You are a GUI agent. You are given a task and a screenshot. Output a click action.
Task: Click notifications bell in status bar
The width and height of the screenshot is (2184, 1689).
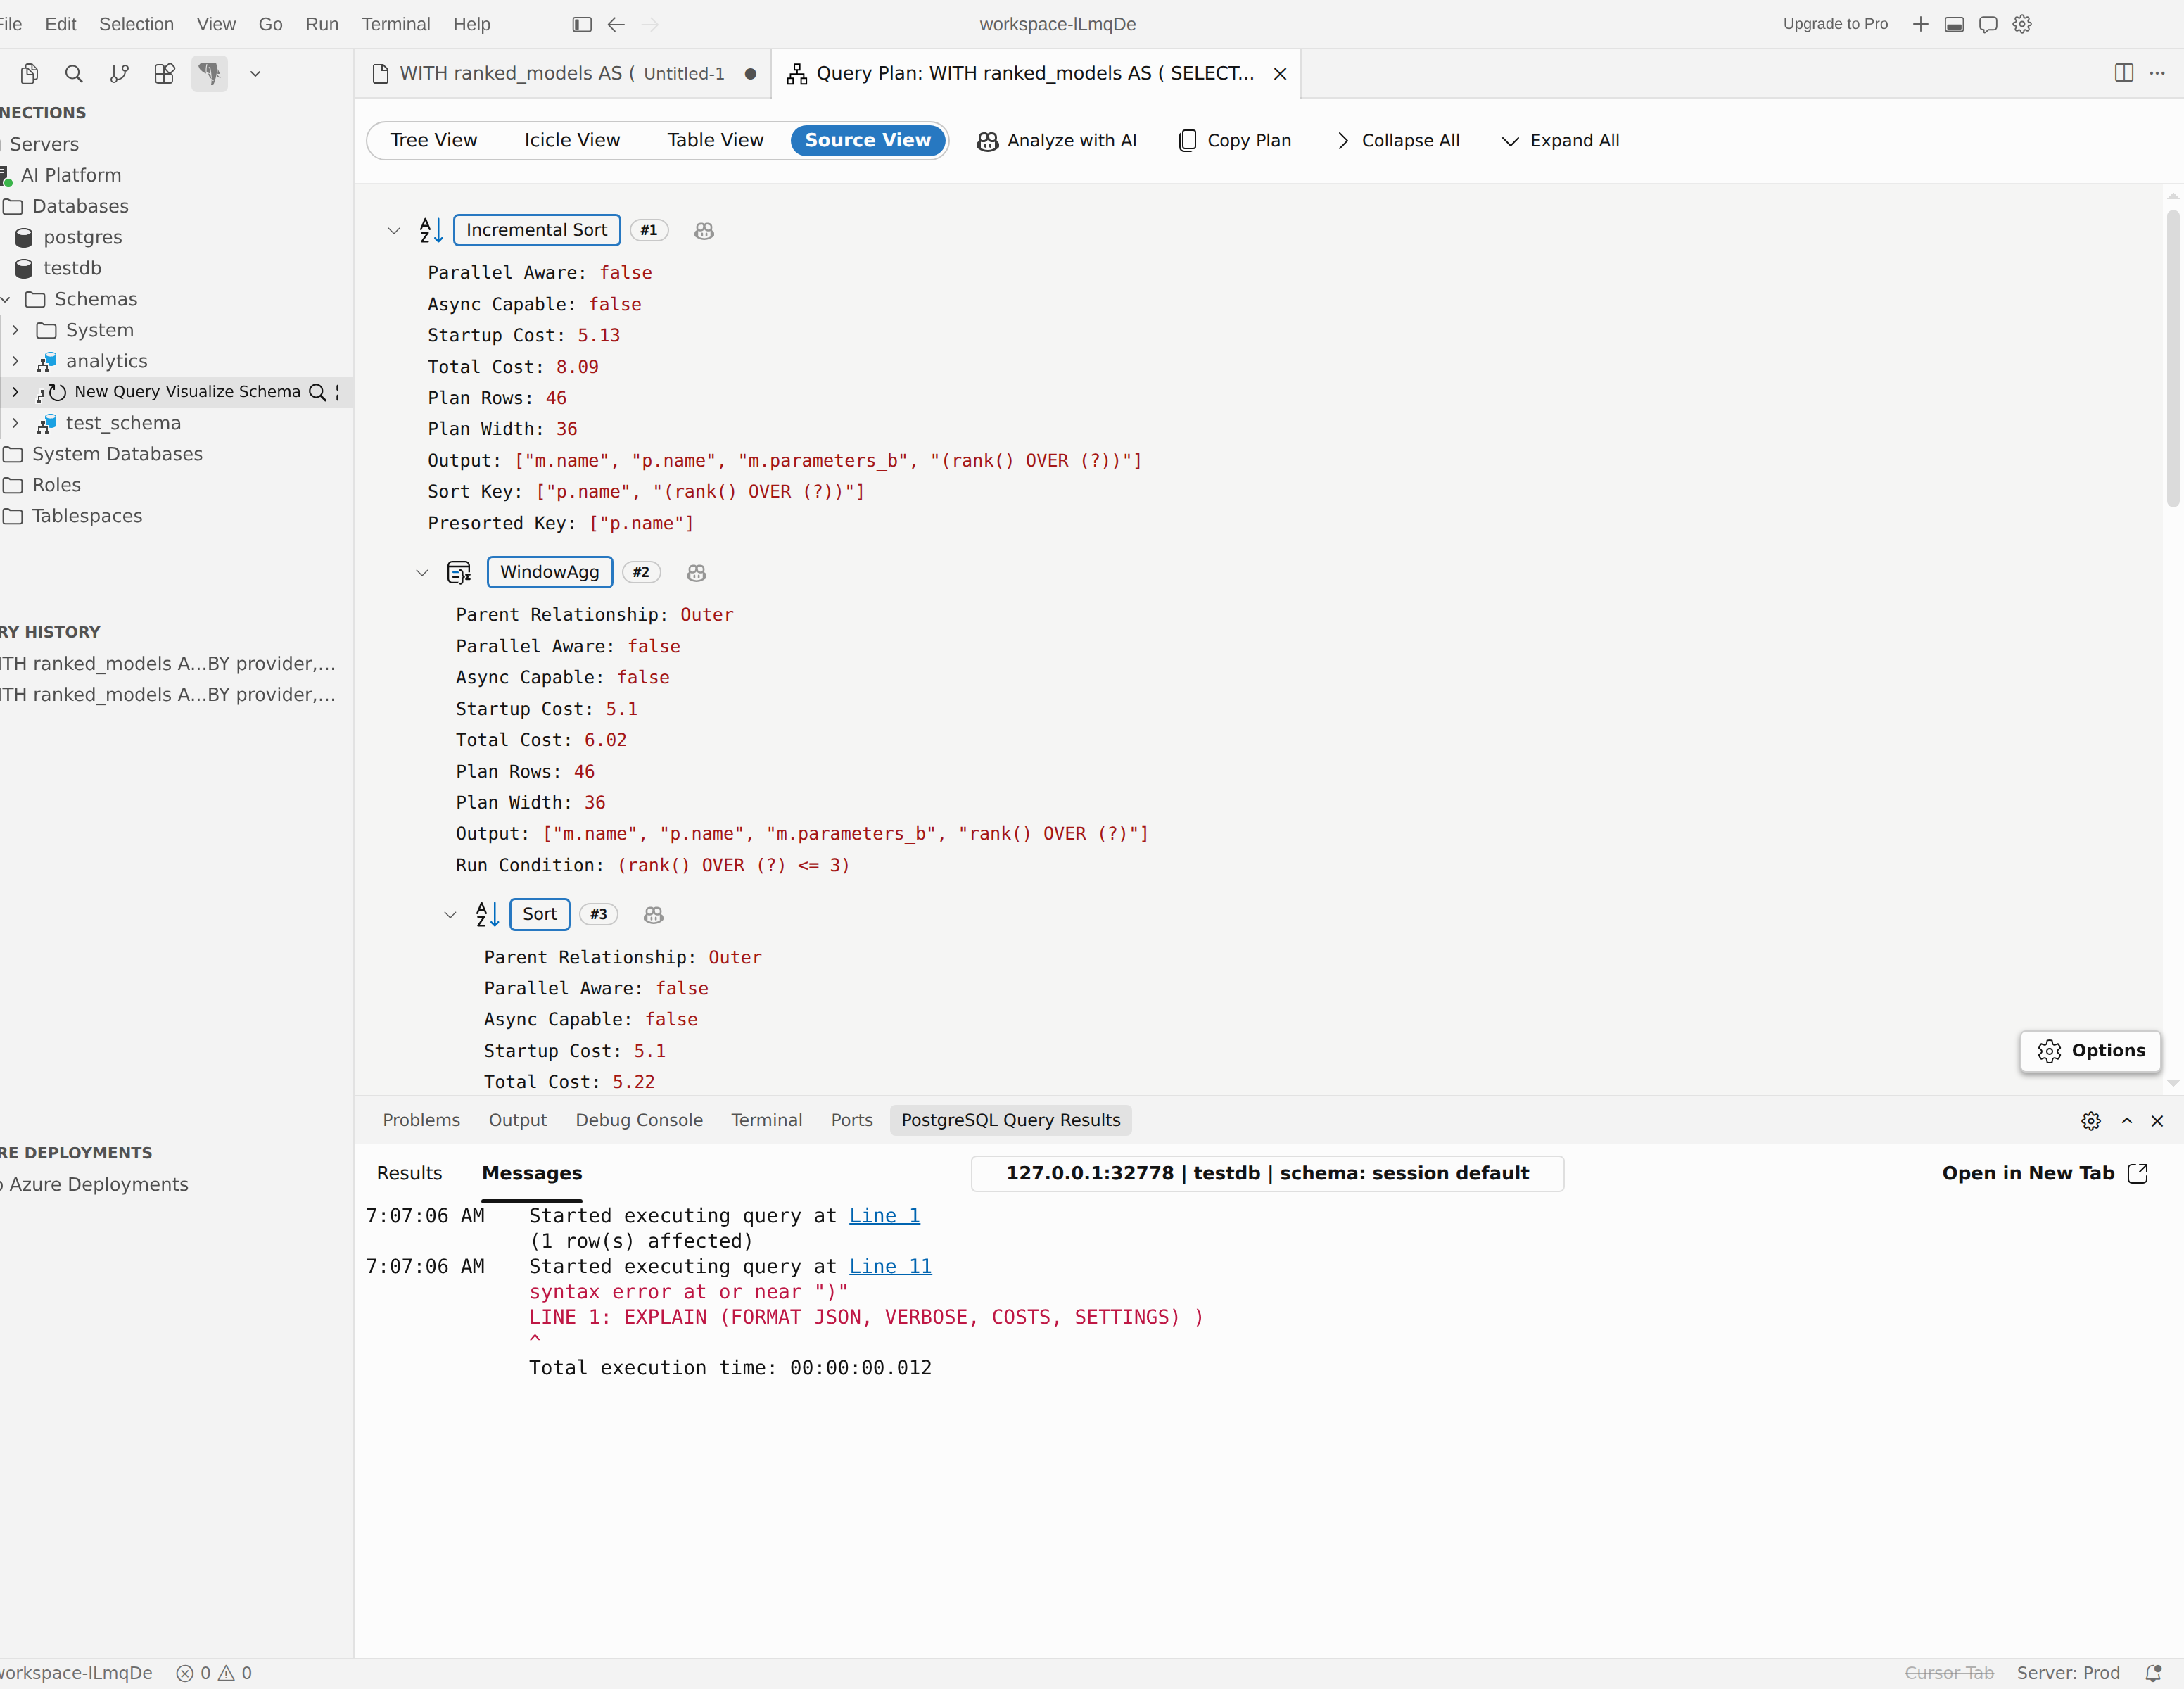2153,1673
